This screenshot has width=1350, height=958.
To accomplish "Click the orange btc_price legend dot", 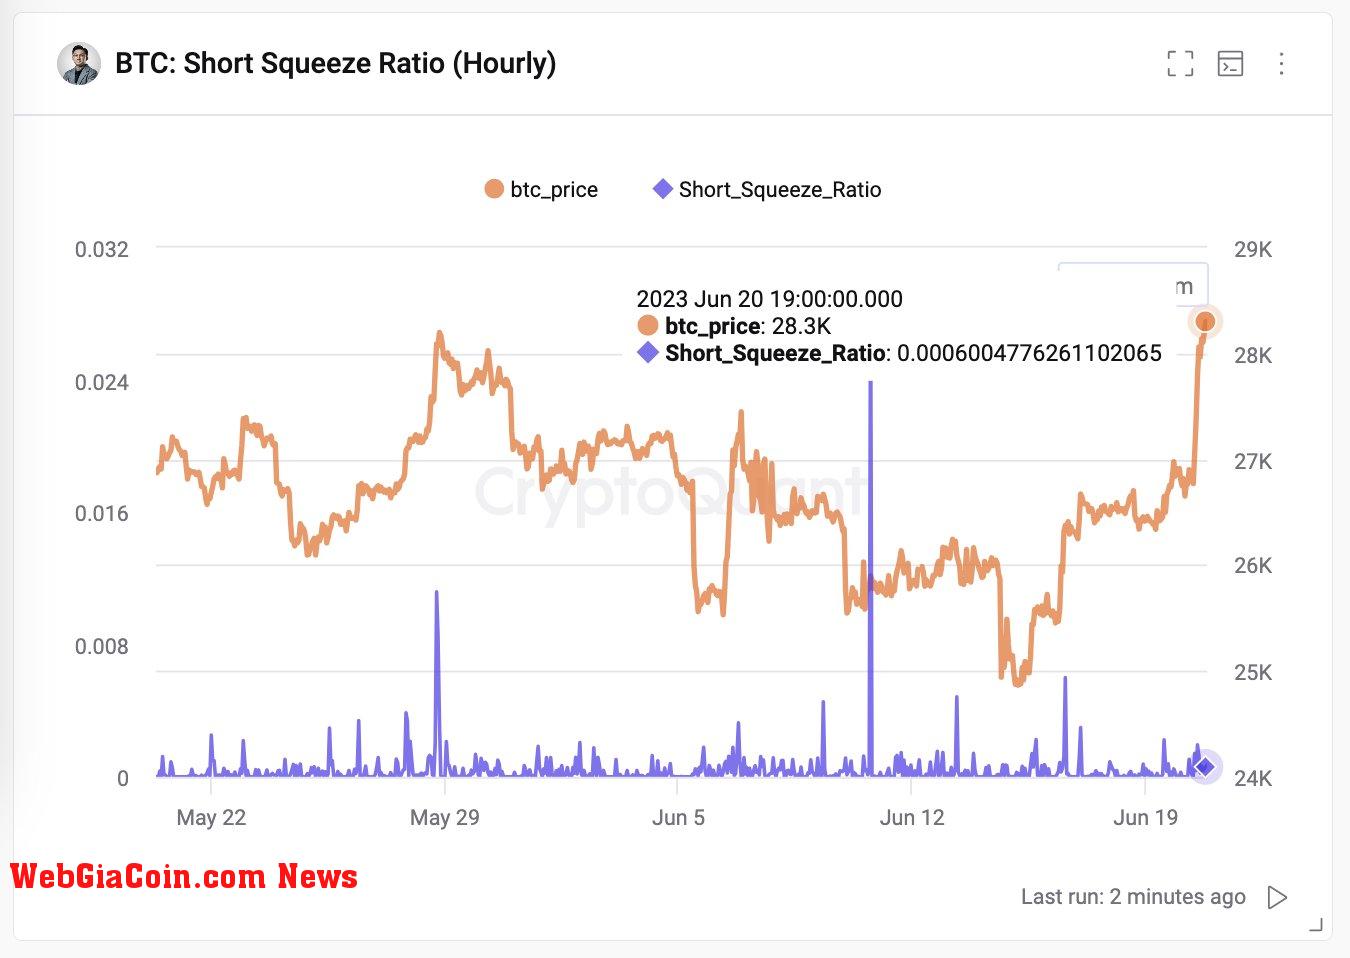I will 494,189.
